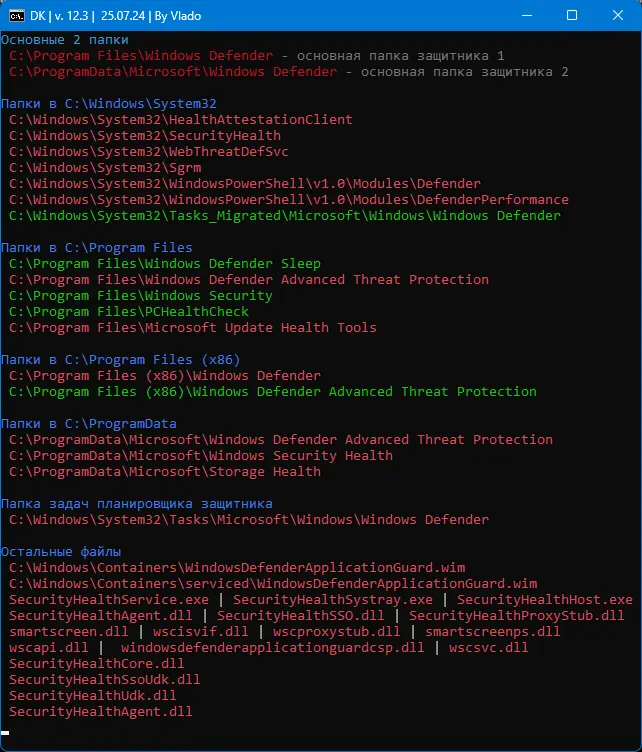Select the green Tasks_Migrated Windows Defender path
Viewport: 642px width, 752px height.
pos(284,216)
